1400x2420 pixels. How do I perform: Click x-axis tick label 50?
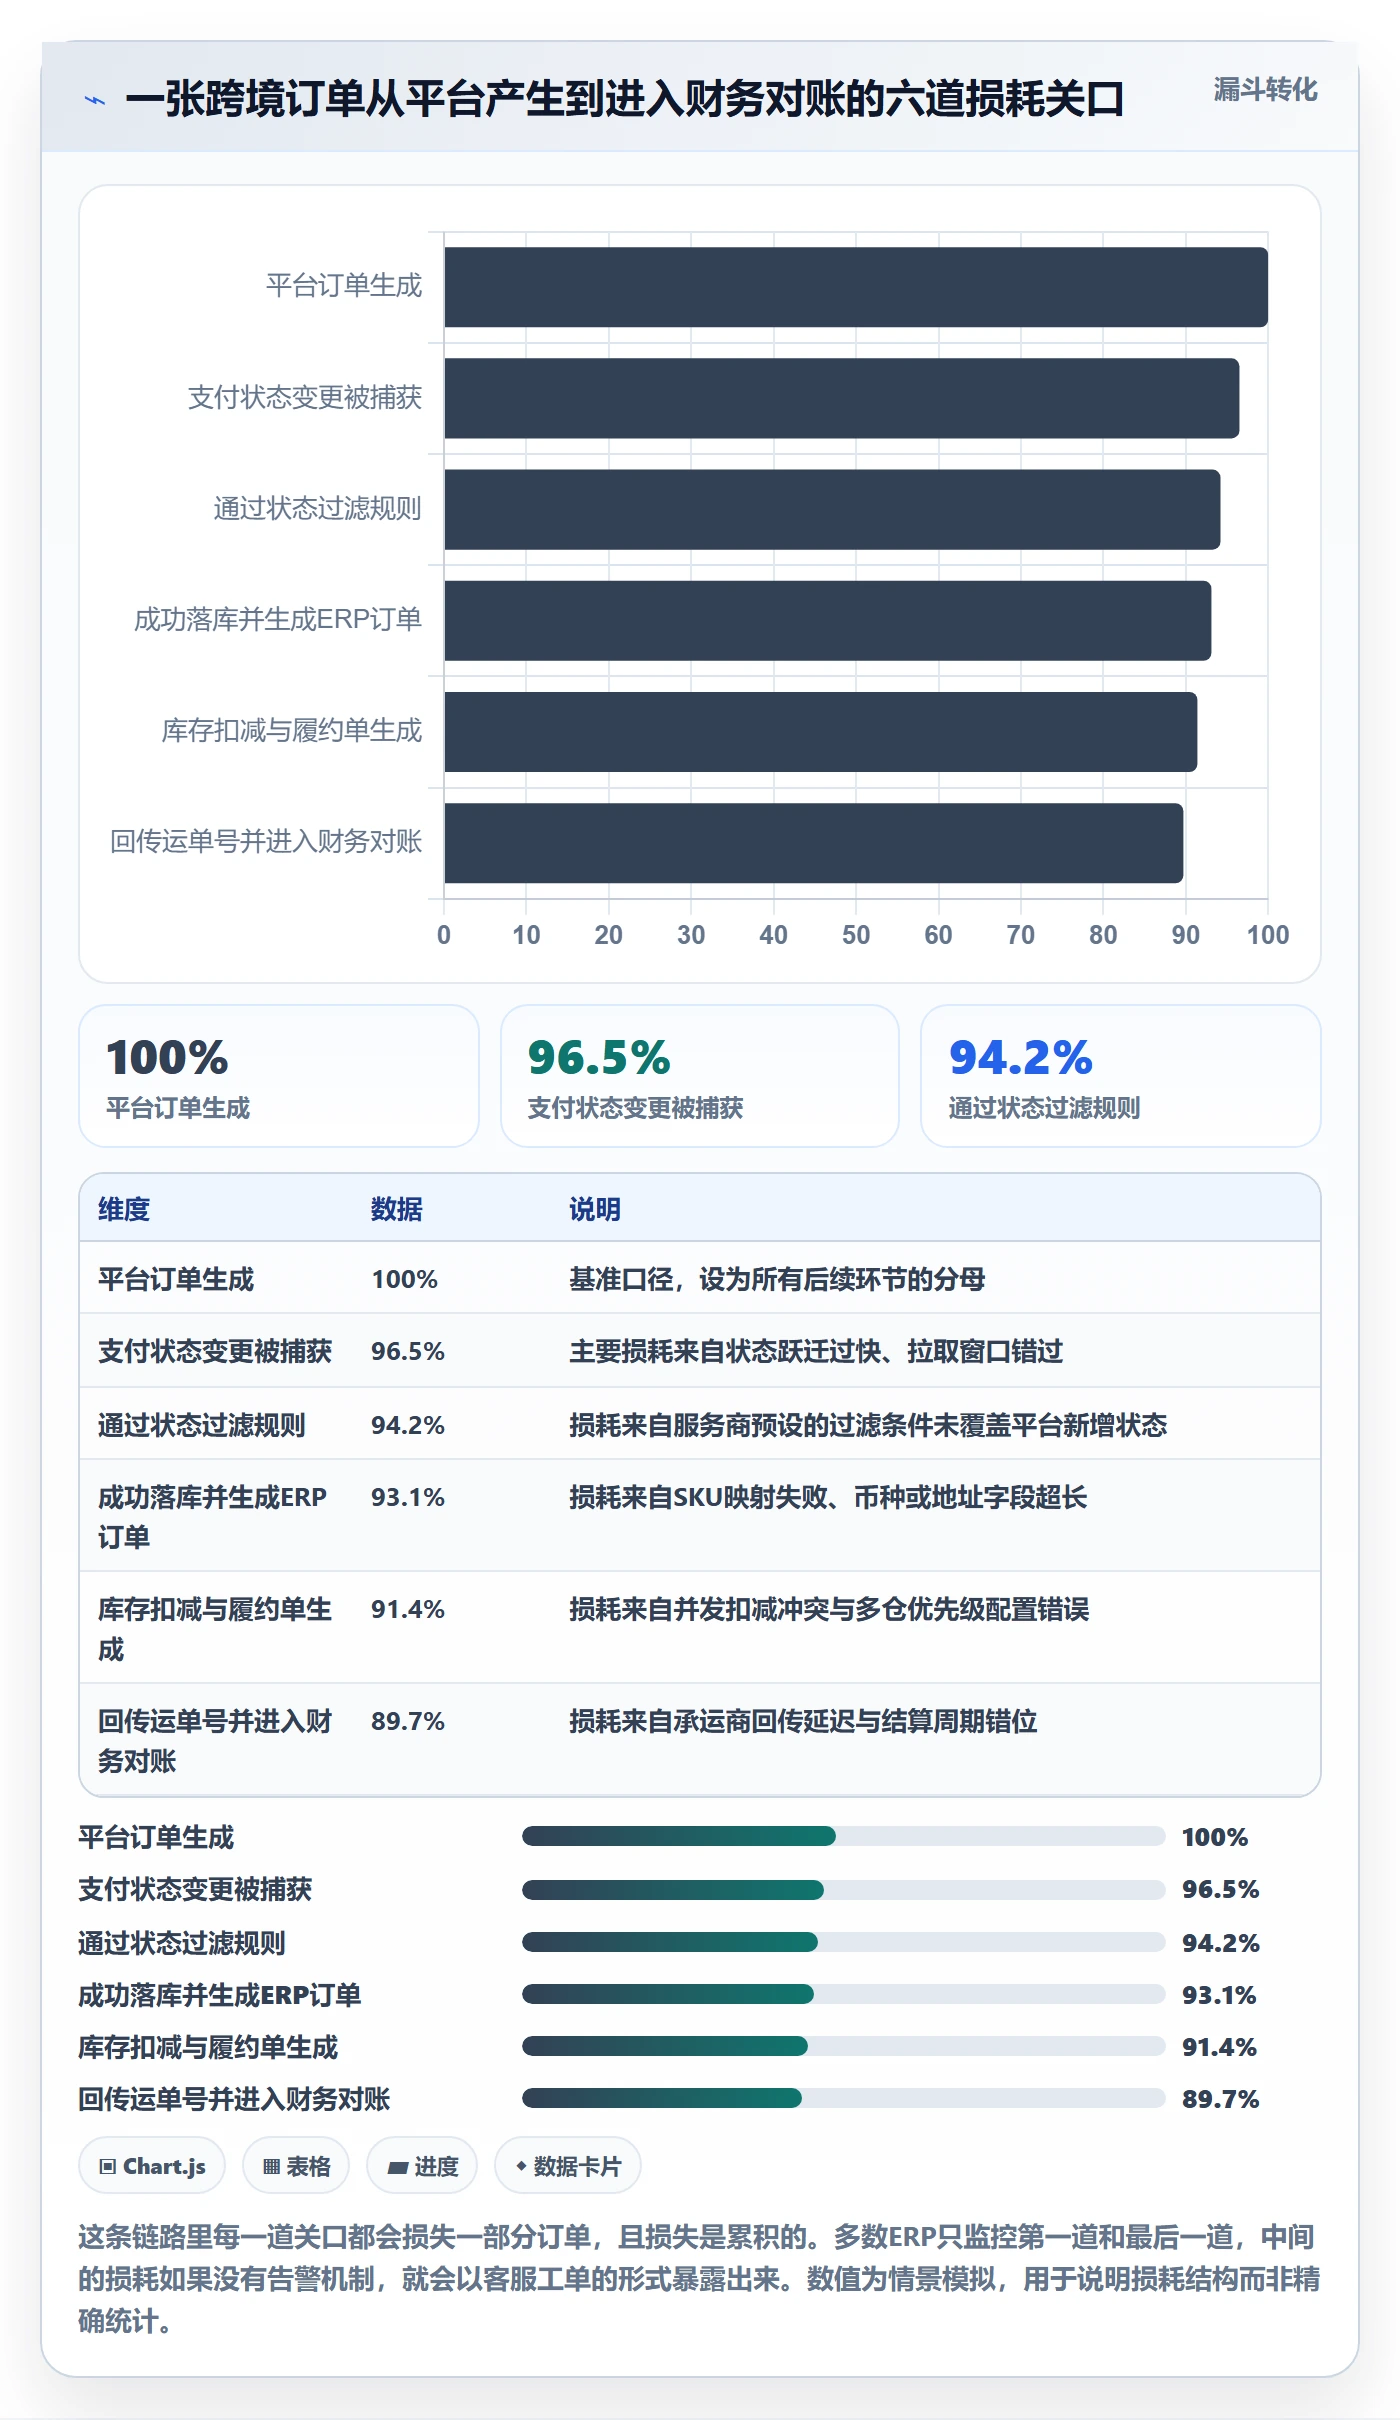coord(856,935)
